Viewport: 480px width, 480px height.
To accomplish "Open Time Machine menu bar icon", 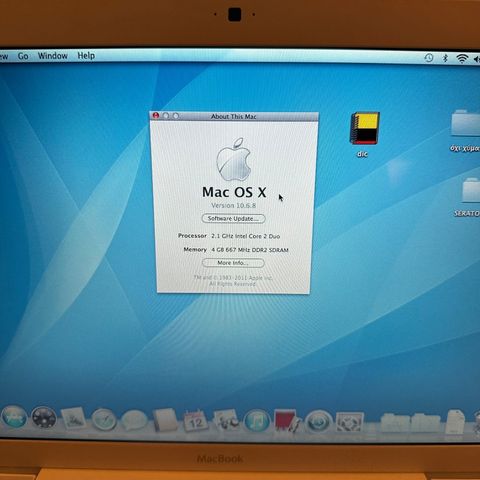I will 429,58.
